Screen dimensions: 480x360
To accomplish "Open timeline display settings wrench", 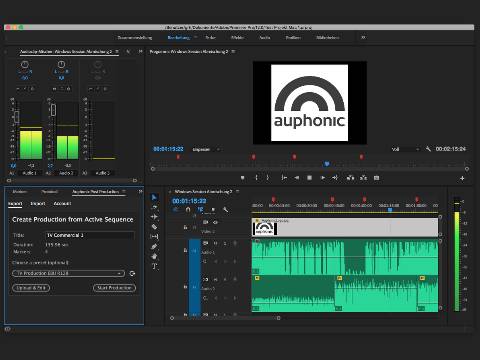I will 226,210.
